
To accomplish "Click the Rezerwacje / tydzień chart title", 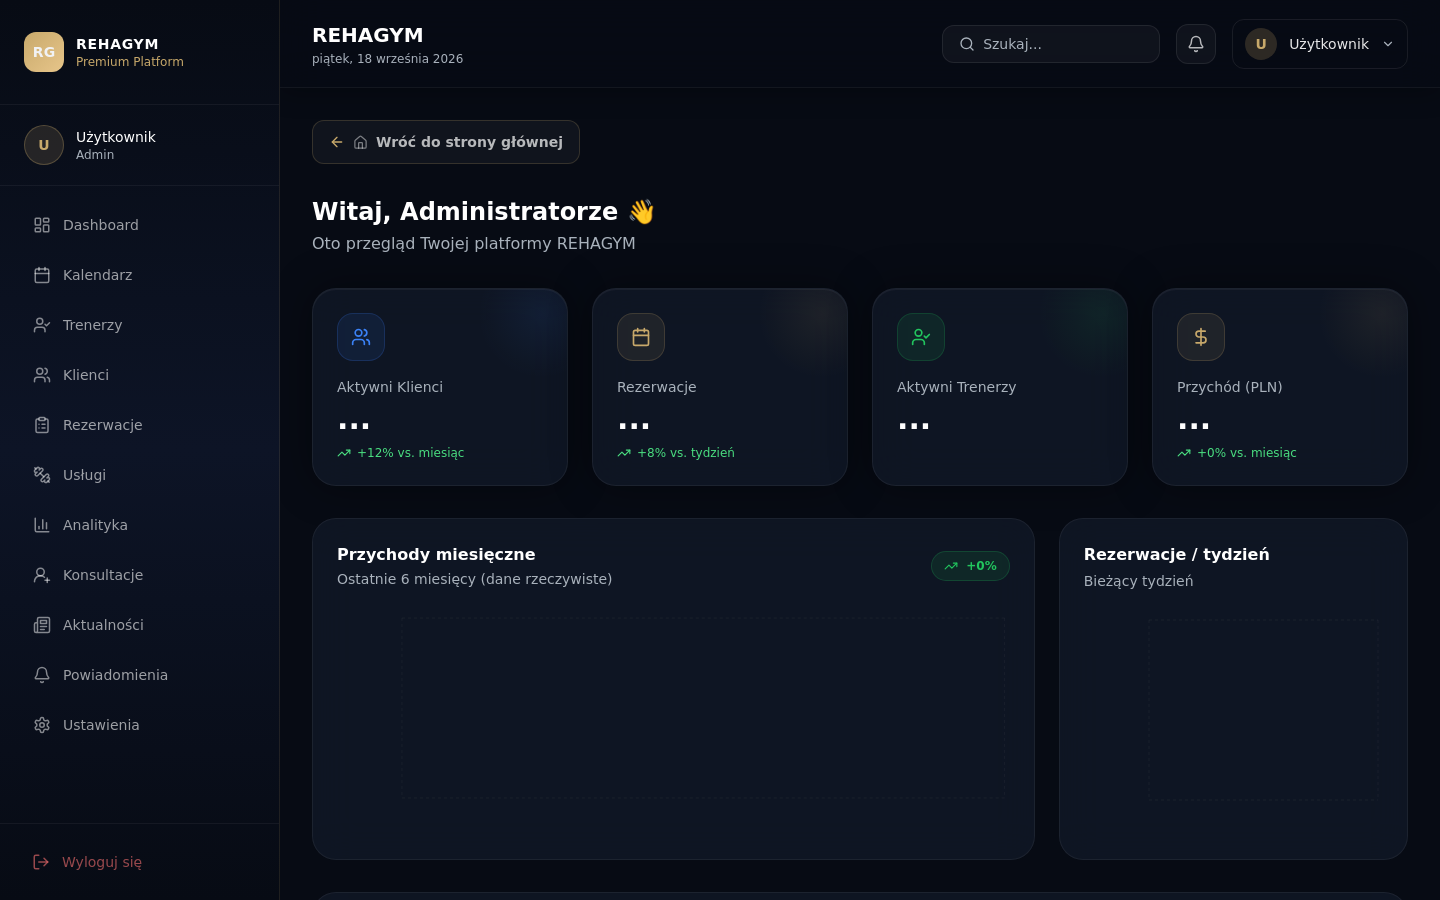I will tap(1177, 554).
